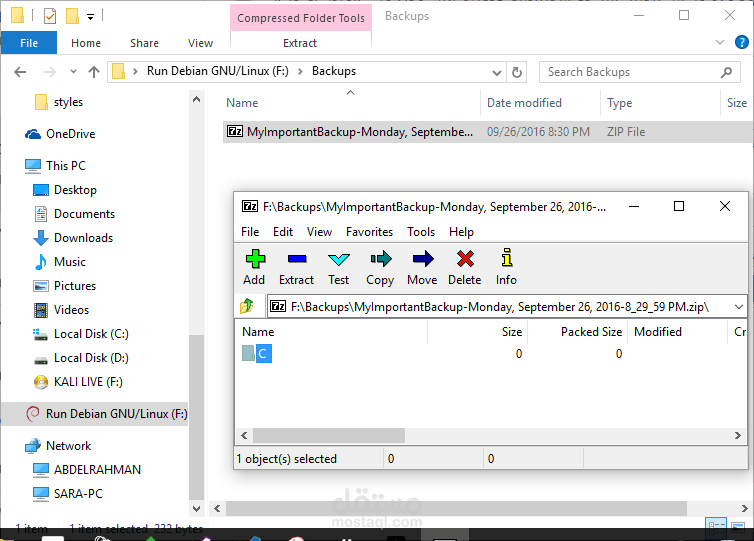Open Customize Quick Access Toolbar dropdown
Image resolution: width=754 pixels, height=541 pixels.
90,17
